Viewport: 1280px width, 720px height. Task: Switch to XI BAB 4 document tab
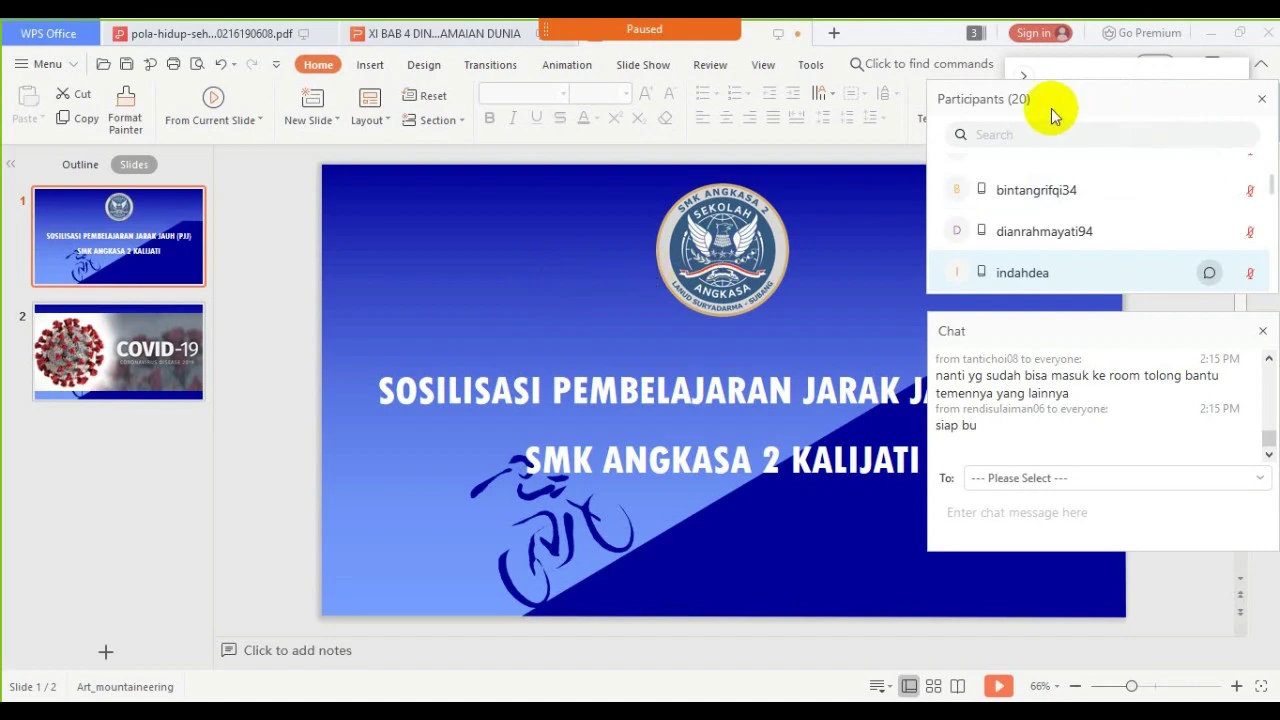[436, 33]
